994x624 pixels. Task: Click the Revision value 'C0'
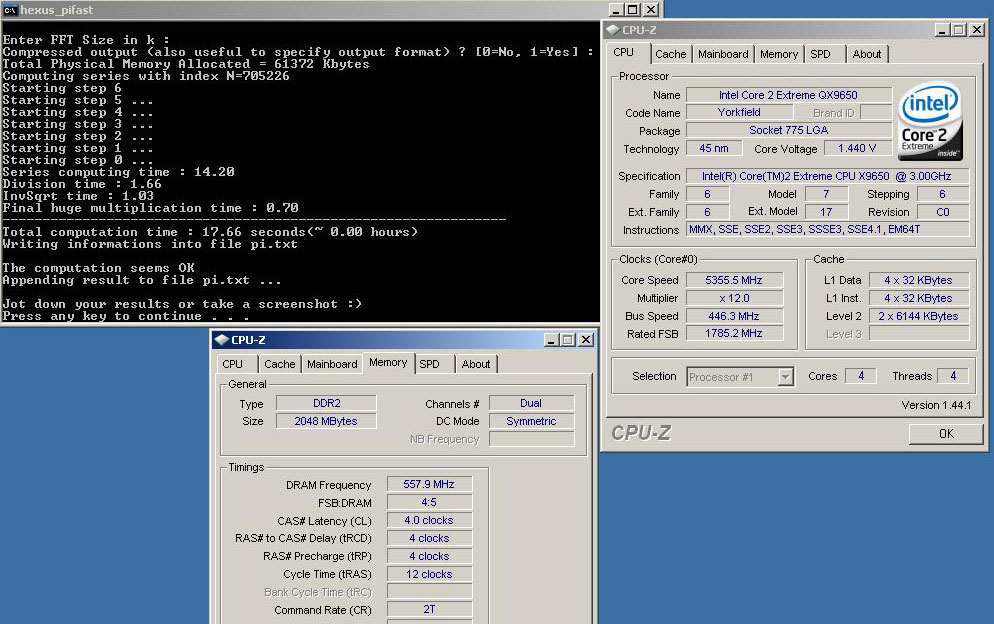pos(943,212)
